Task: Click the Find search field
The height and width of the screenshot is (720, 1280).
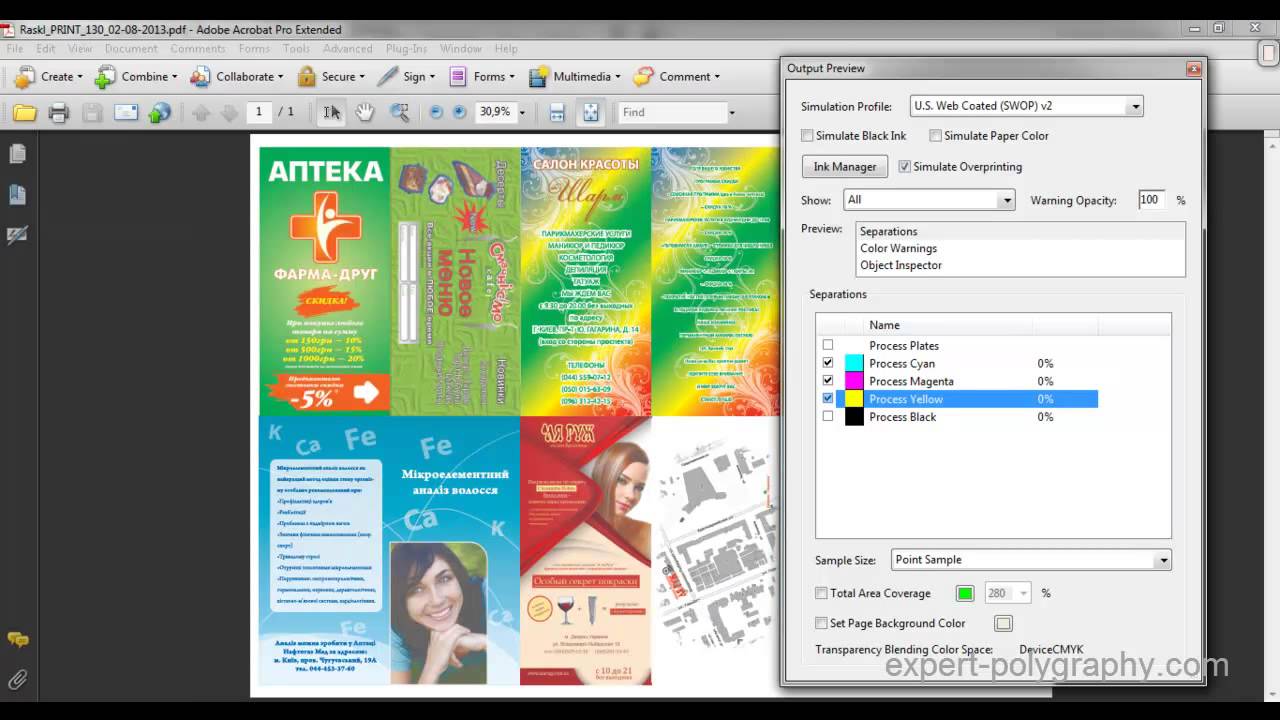Action: tap(671, 113)
